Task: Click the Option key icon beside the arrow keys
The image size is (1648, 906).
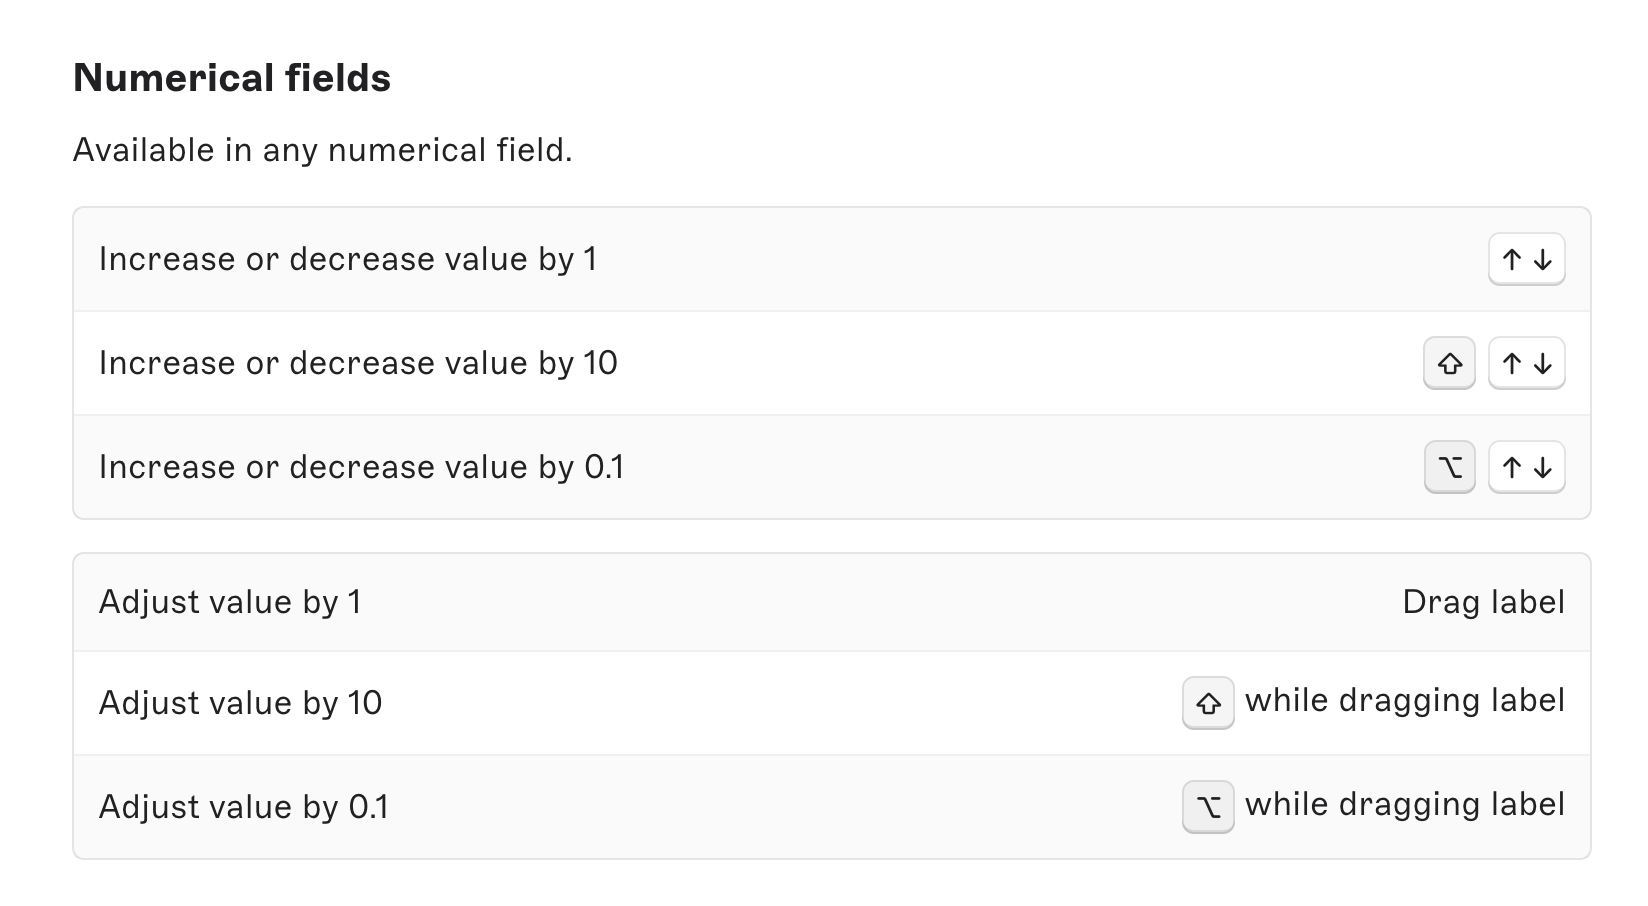Action: click(1449, 467)
